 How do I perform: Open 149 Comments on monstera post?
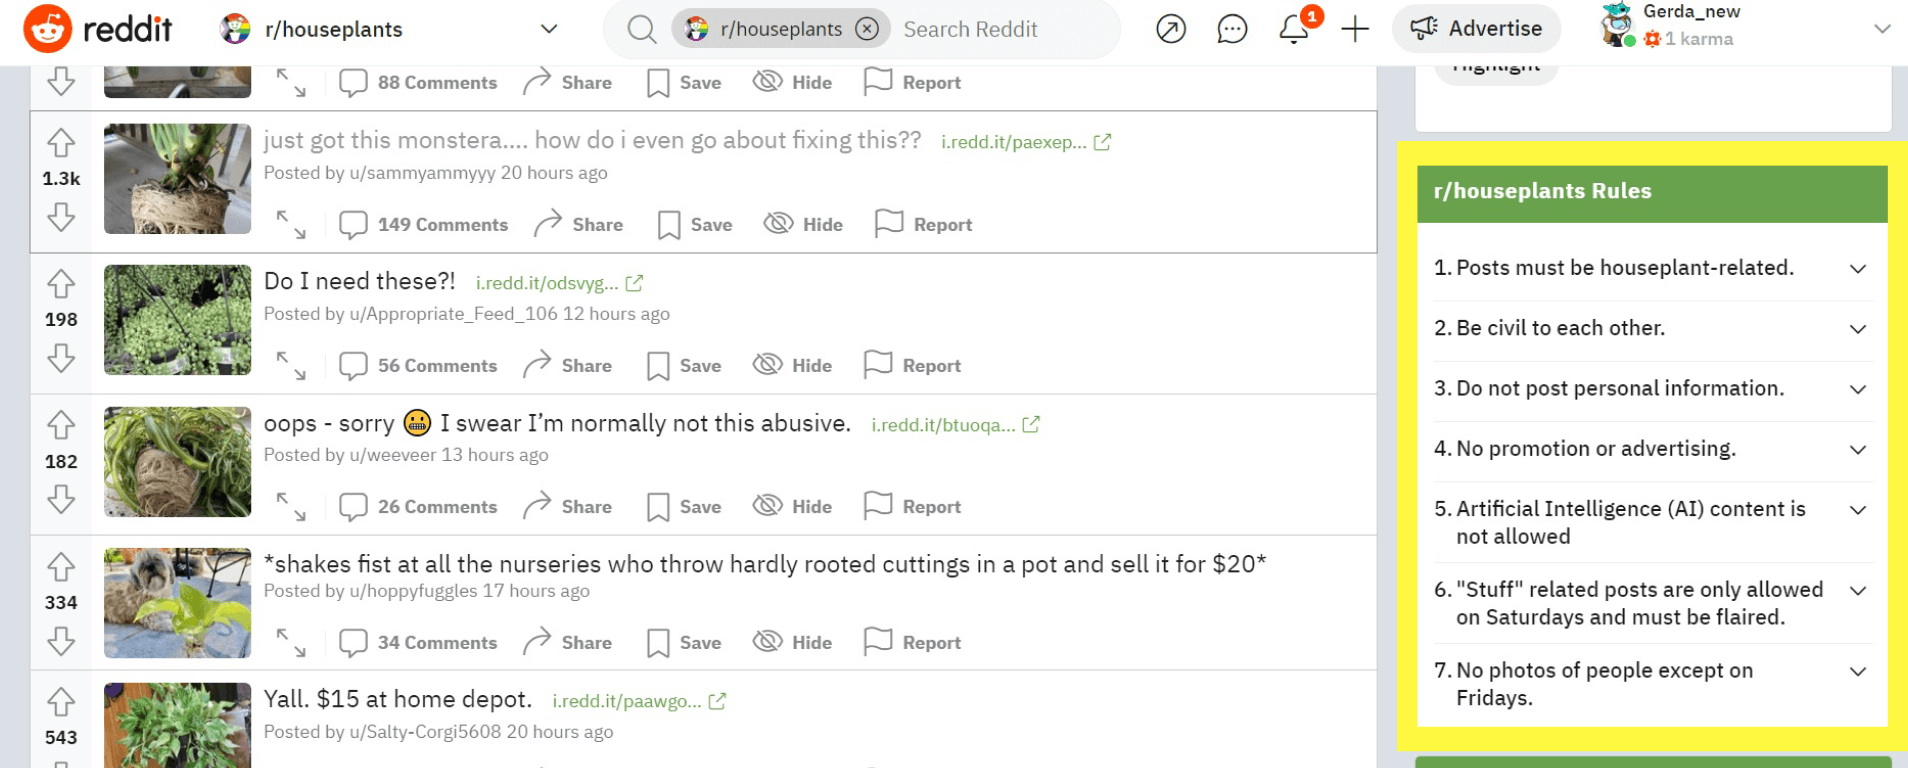423,225
